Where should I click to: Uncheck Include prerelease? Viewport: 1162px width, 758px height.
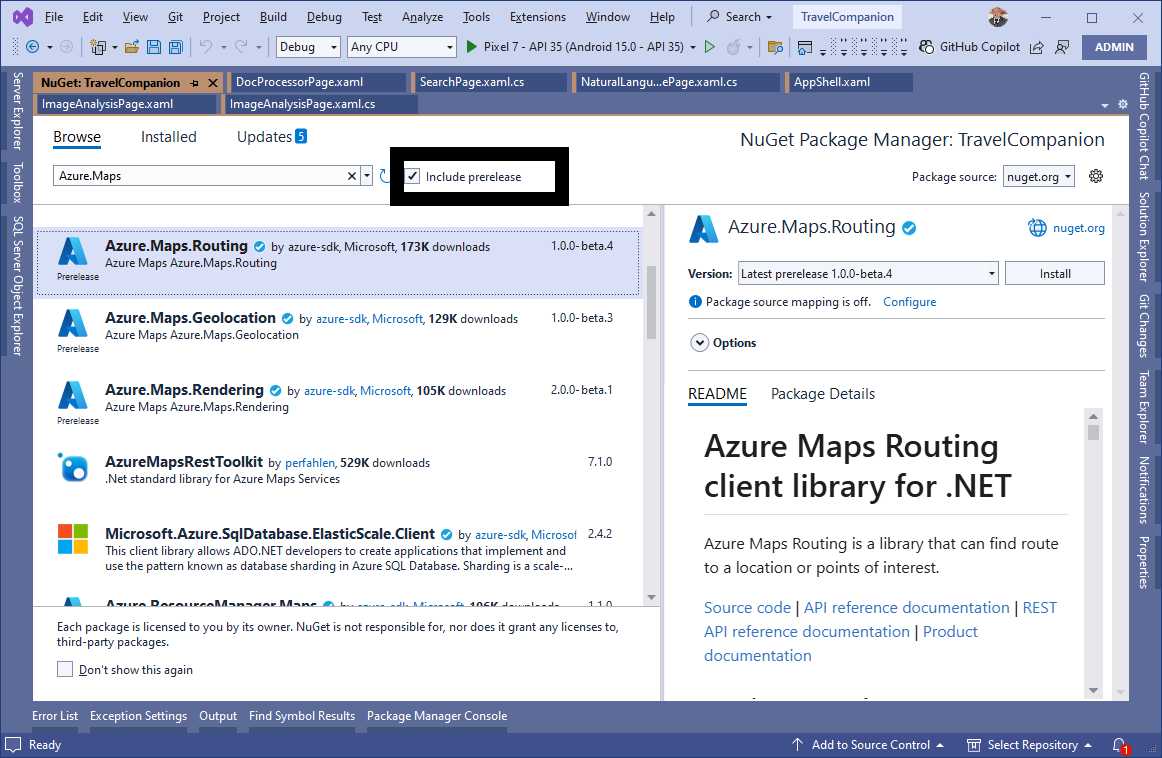pos(412,176)
